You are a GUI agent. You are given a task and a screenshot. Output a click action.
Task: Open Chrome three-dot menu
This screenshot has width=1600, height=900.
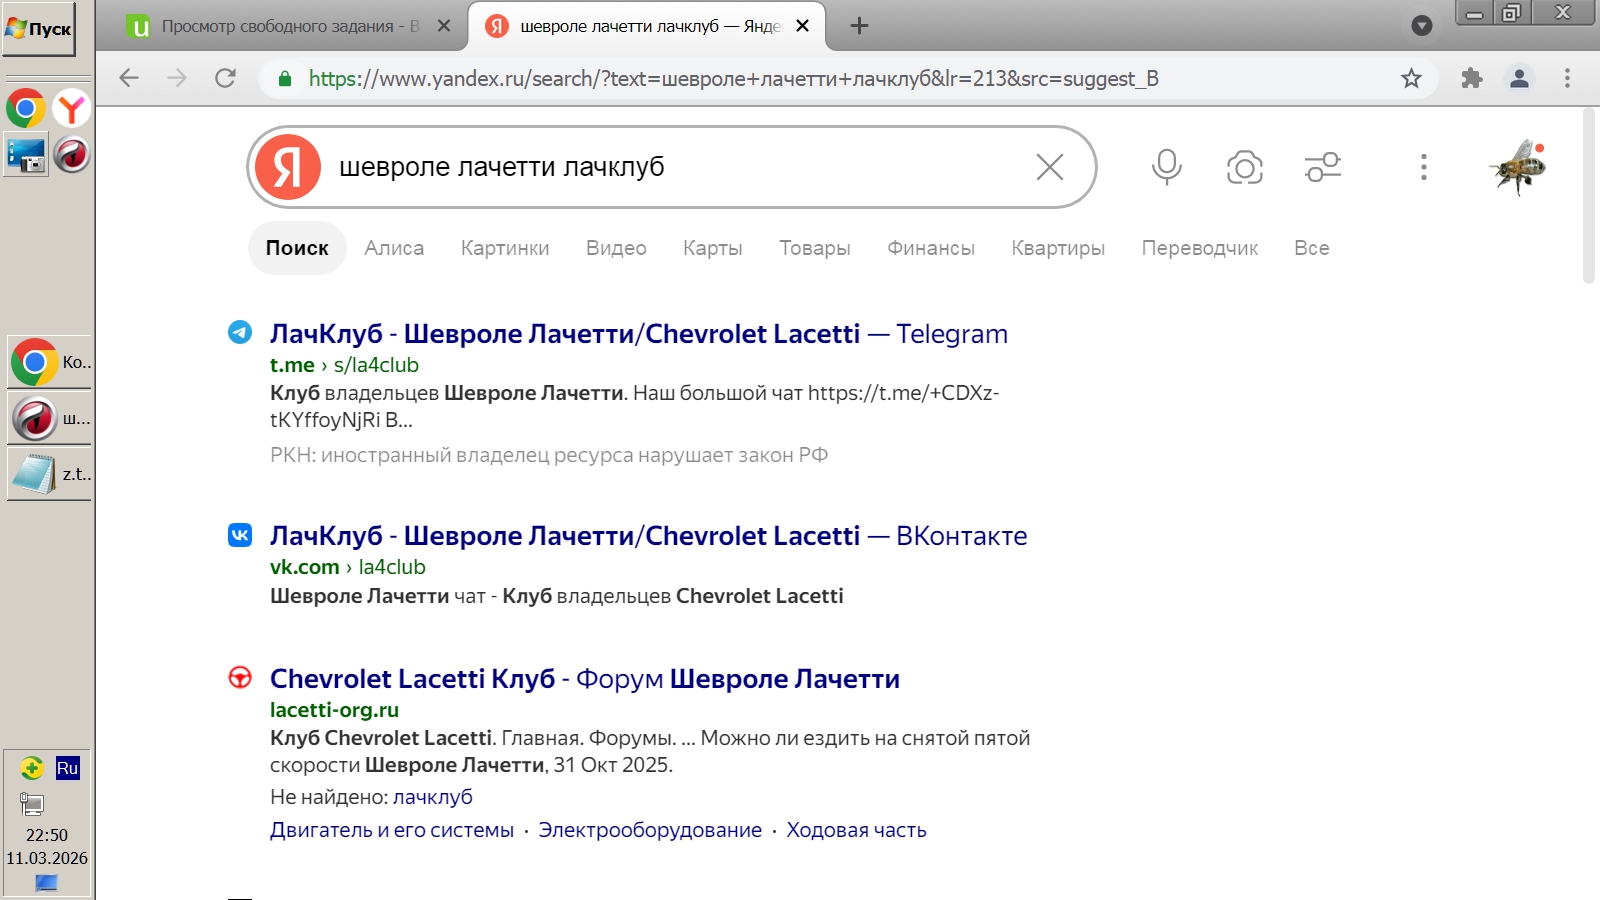[1567, 78]
